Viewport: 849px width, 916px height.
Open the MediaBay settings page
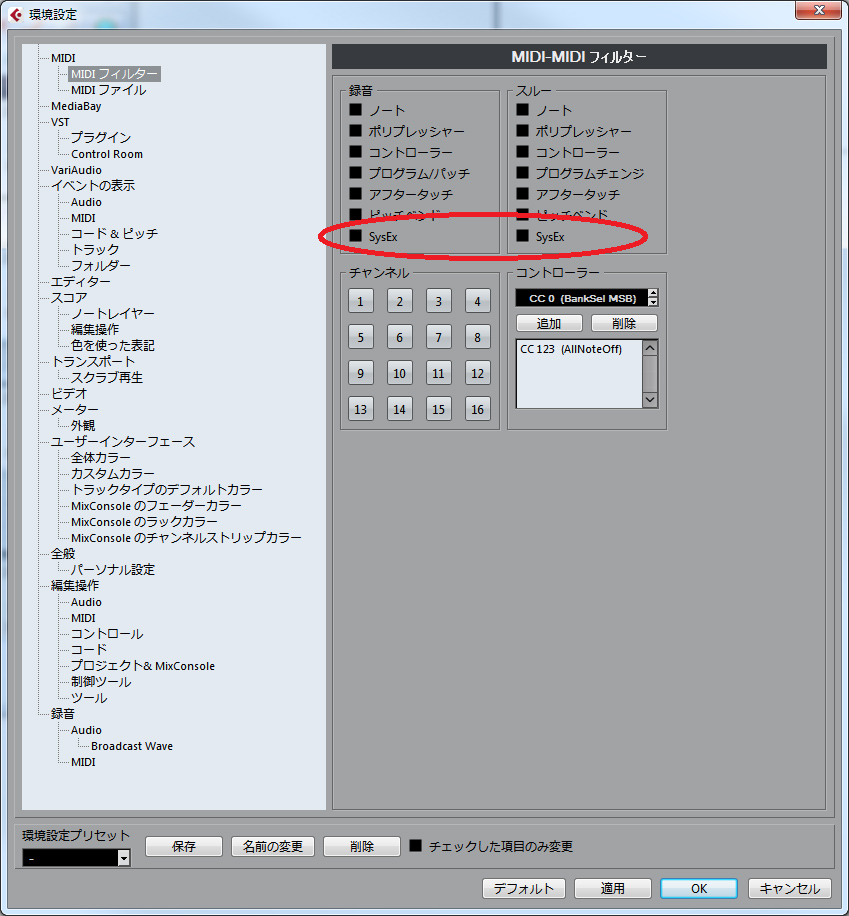(76, 106)
